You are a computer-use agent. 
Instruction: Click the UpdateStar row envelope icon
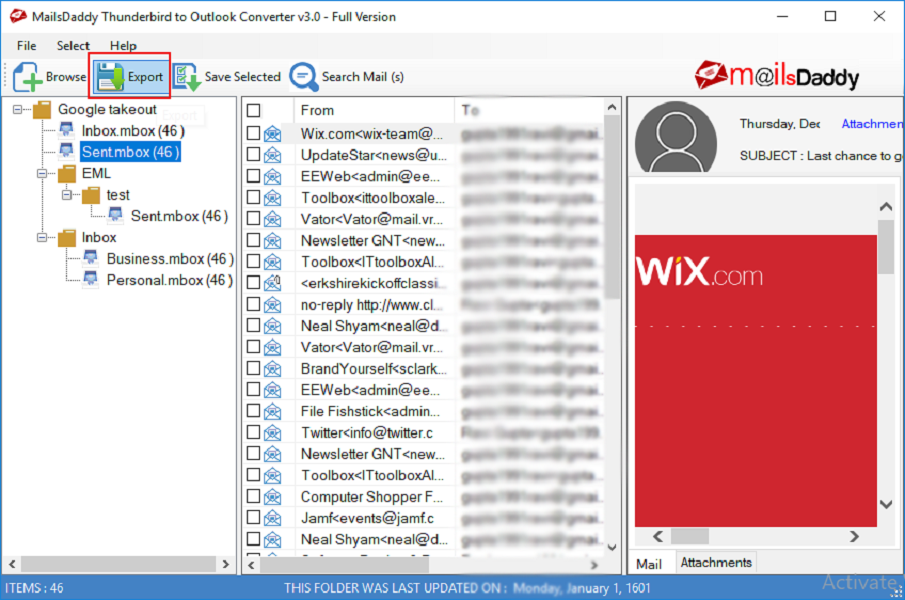click(272, 156)
